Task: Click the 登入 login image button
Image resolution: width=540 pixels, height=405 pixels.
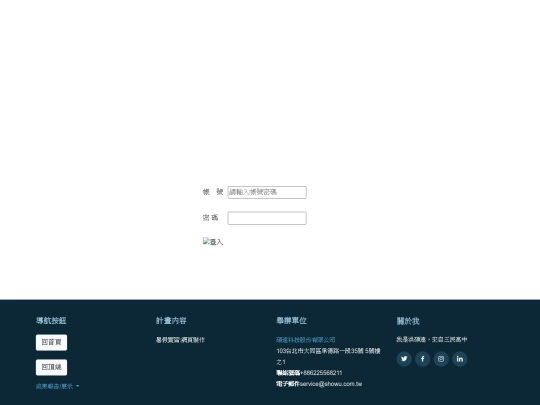Action: coord(213,242)
